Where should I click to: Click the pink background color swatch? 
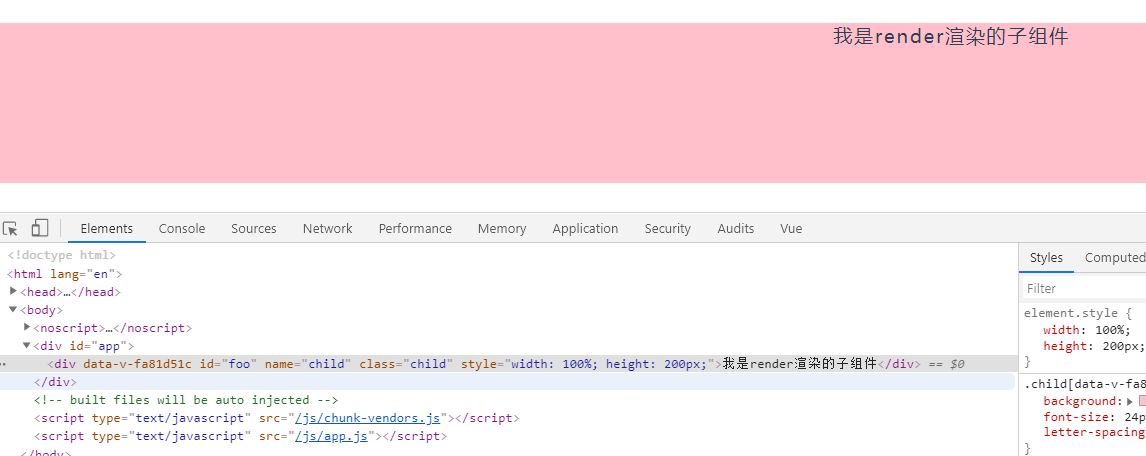(1142, 400)
